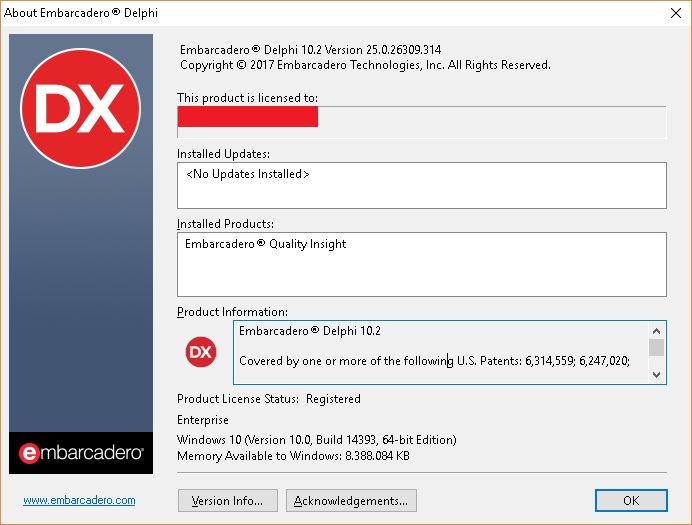Click the "Enterprise" edition label

203,420
